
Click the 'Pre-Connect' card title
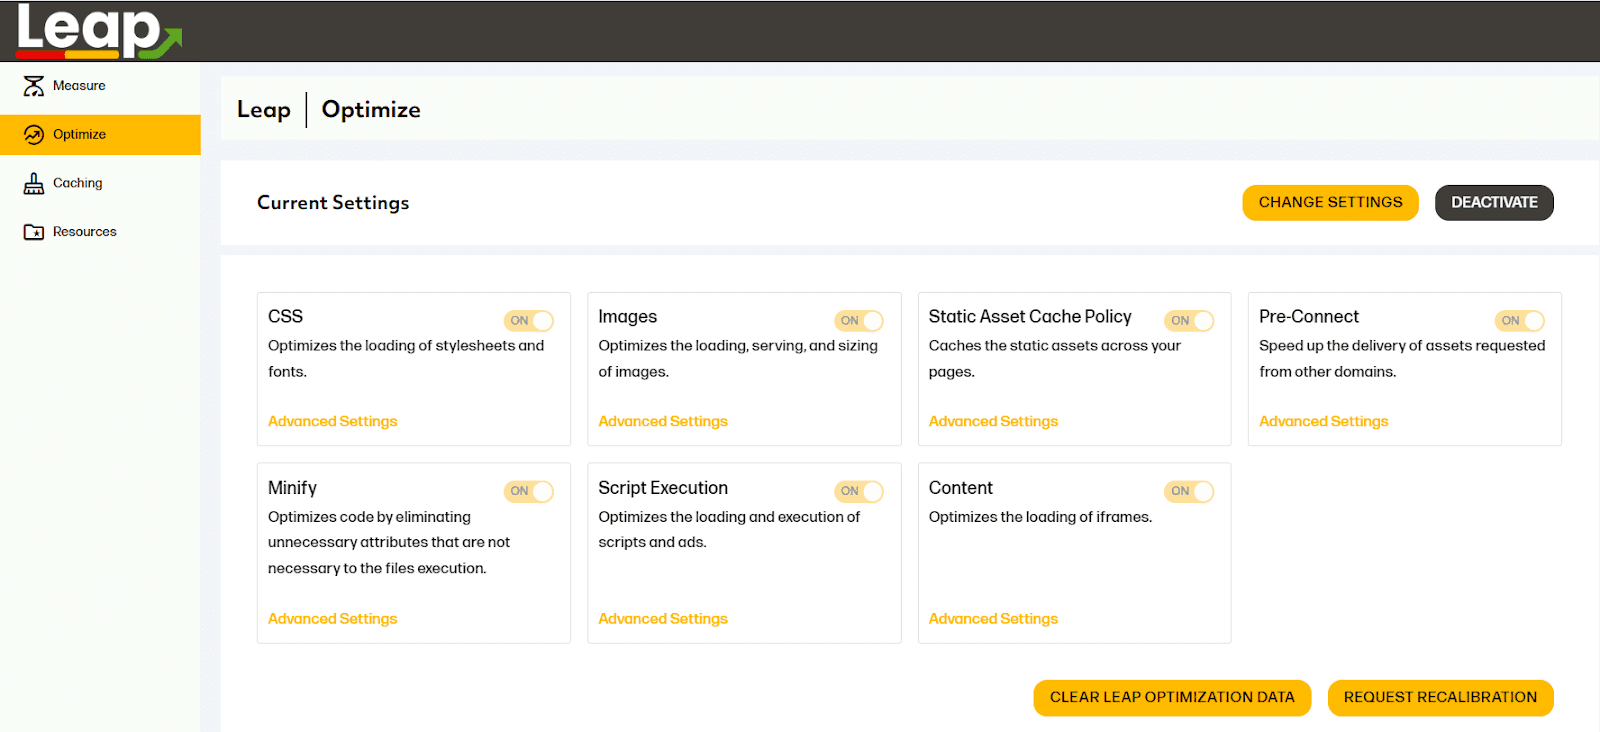tap(1309, 317)
